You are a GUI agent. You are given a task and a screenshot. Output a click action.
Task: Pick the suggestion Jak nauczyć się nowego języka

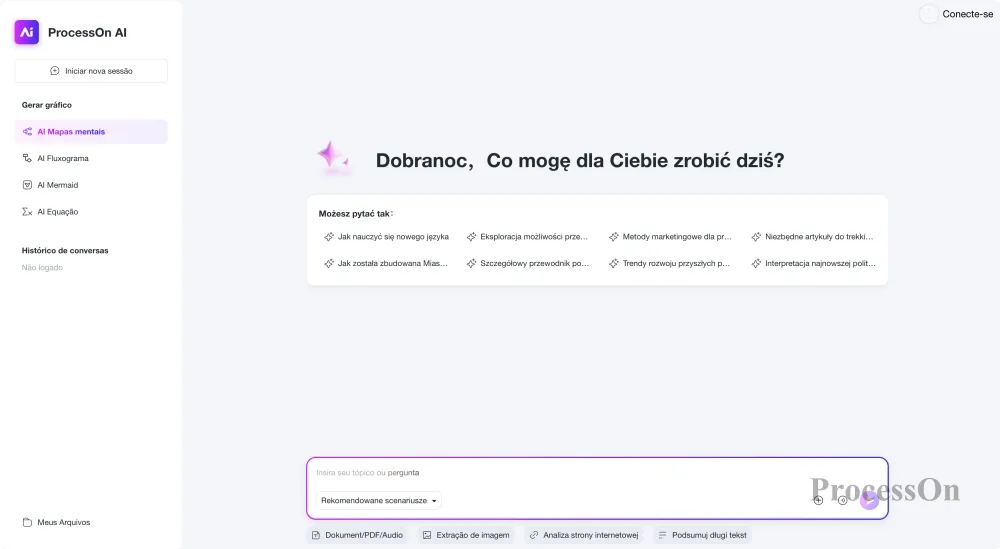386,237
